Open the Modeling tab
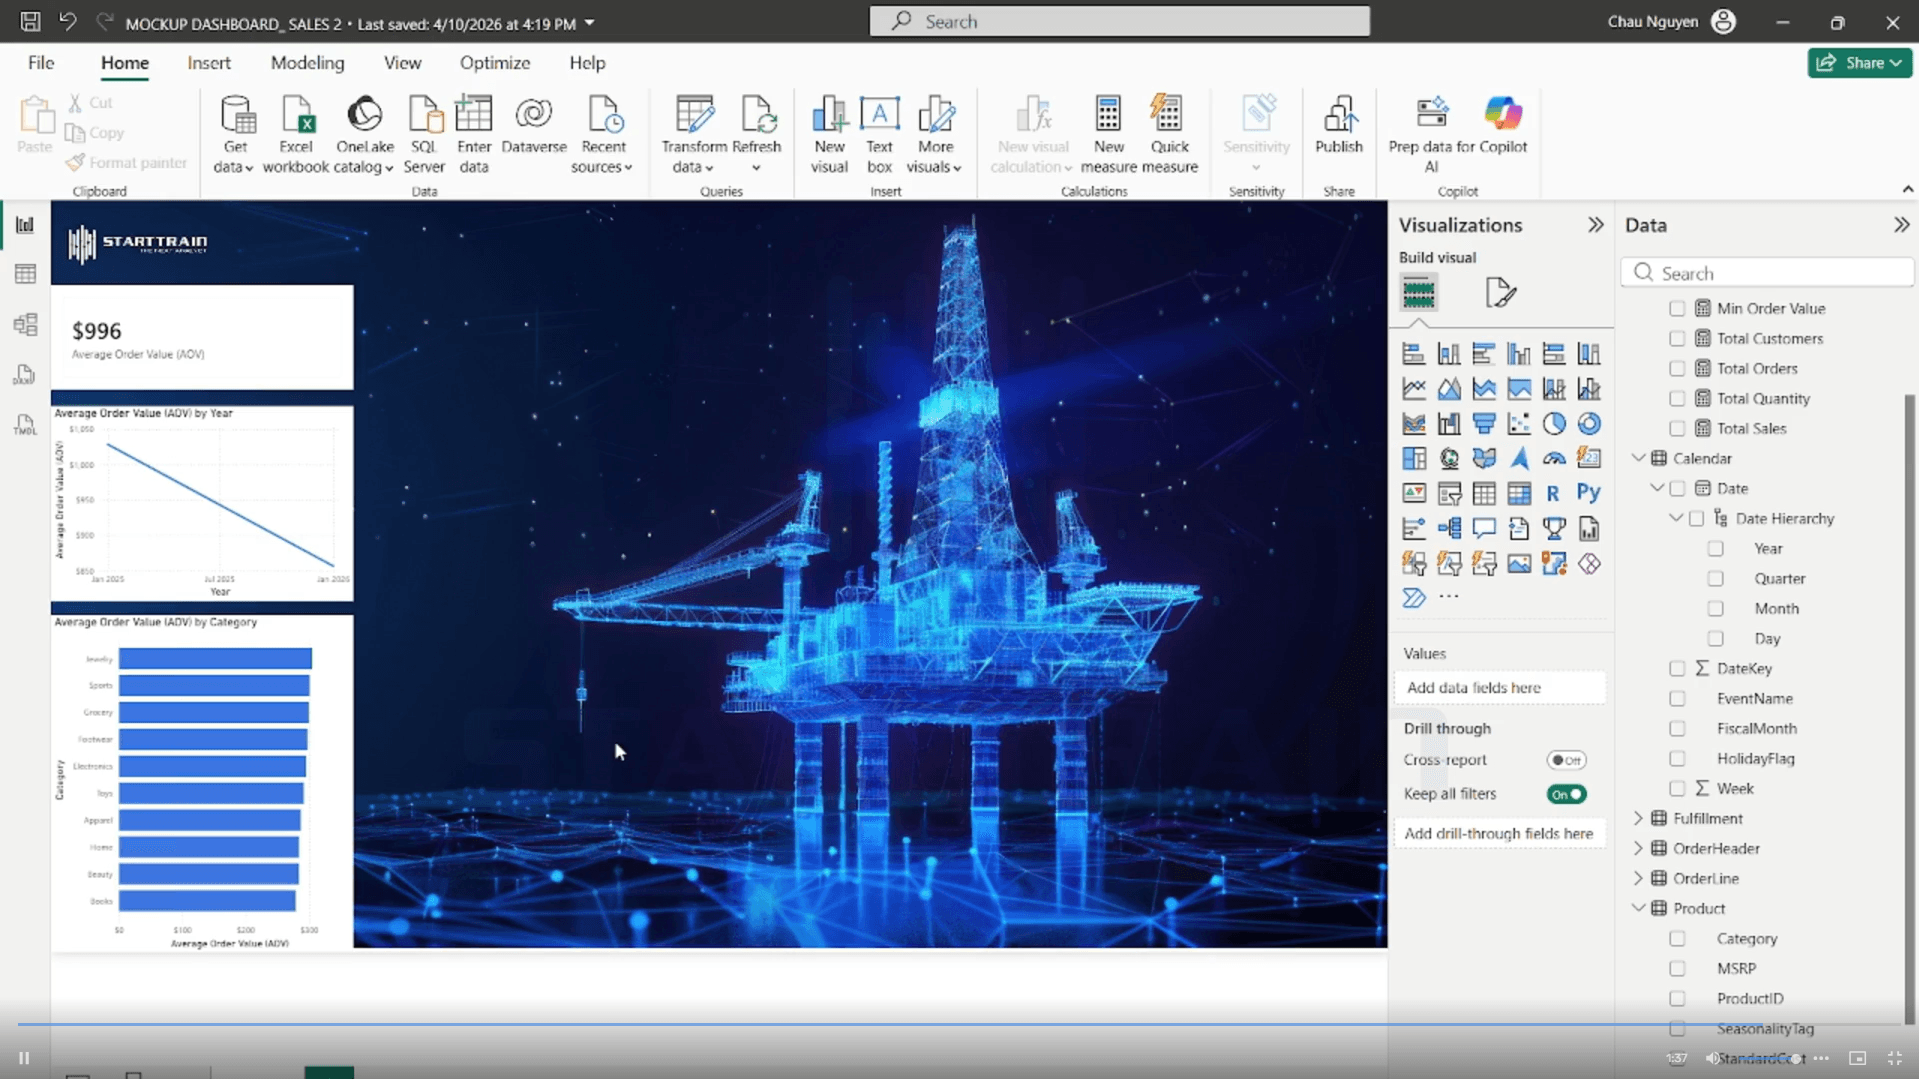1919x1079 pixels. click(x=307, y=63)
